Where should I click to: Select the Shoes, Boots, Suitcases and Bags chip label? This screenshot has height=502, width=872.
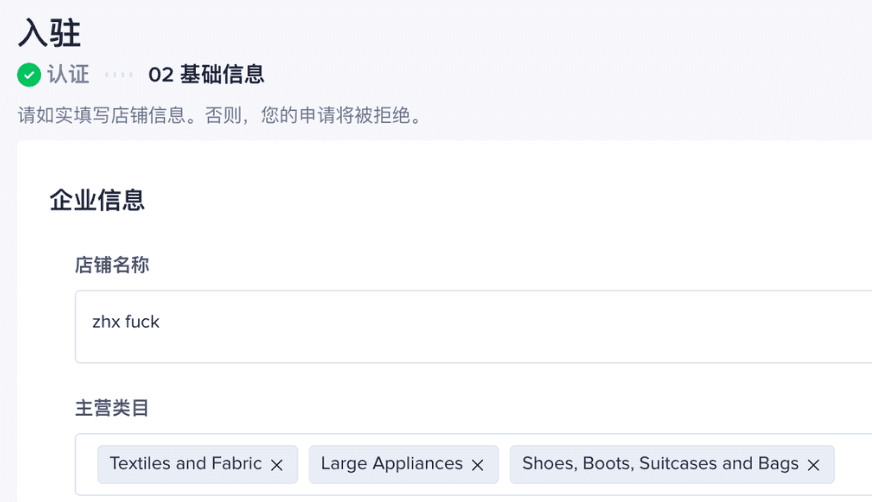(x=660, y=464)
